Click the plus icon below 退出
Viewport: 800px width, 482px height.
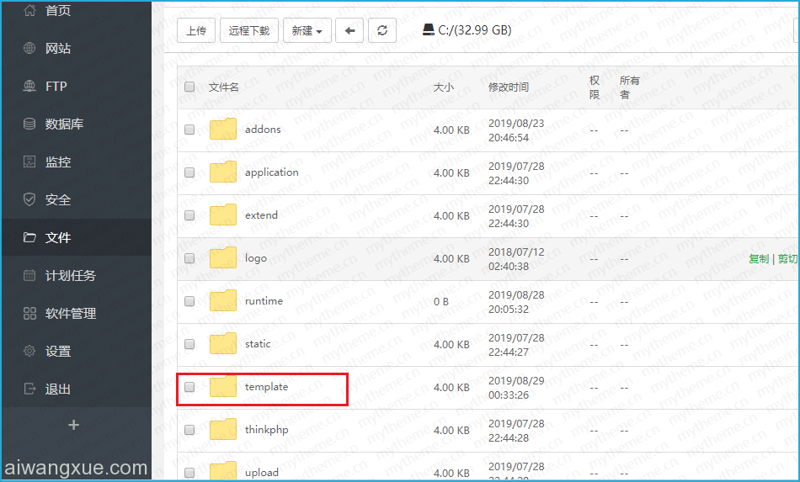point(73,425)
